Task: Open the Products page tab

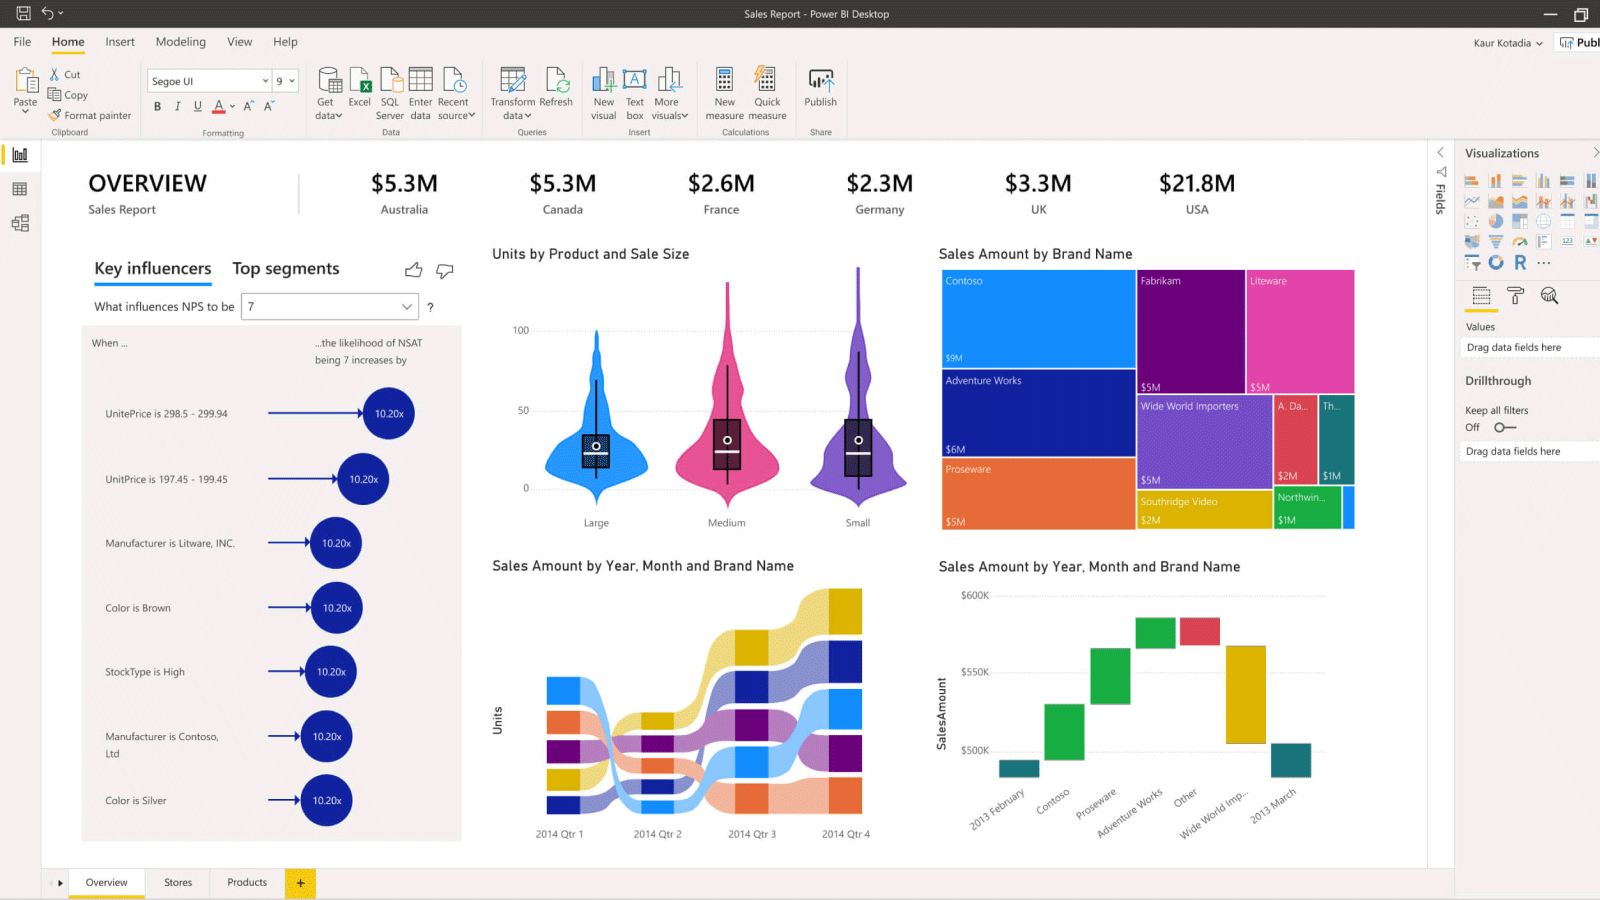Action: pos(247,883)
